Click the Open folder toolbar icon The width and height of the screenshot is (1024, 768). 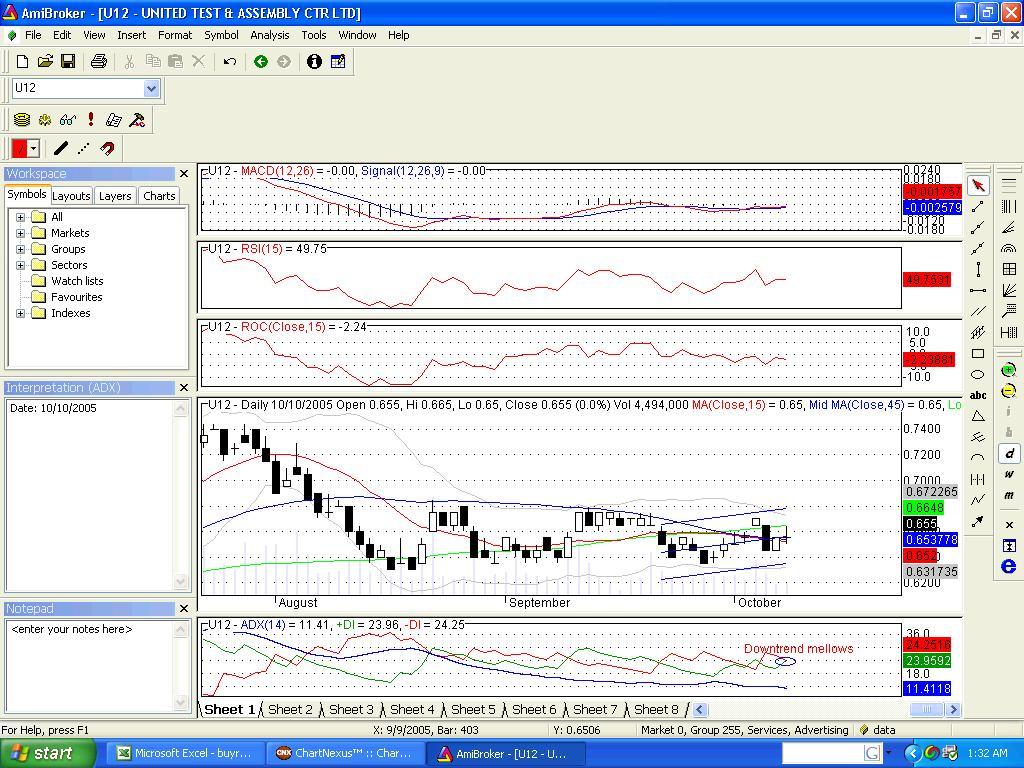pyautogui.click(x=45, y=61)
